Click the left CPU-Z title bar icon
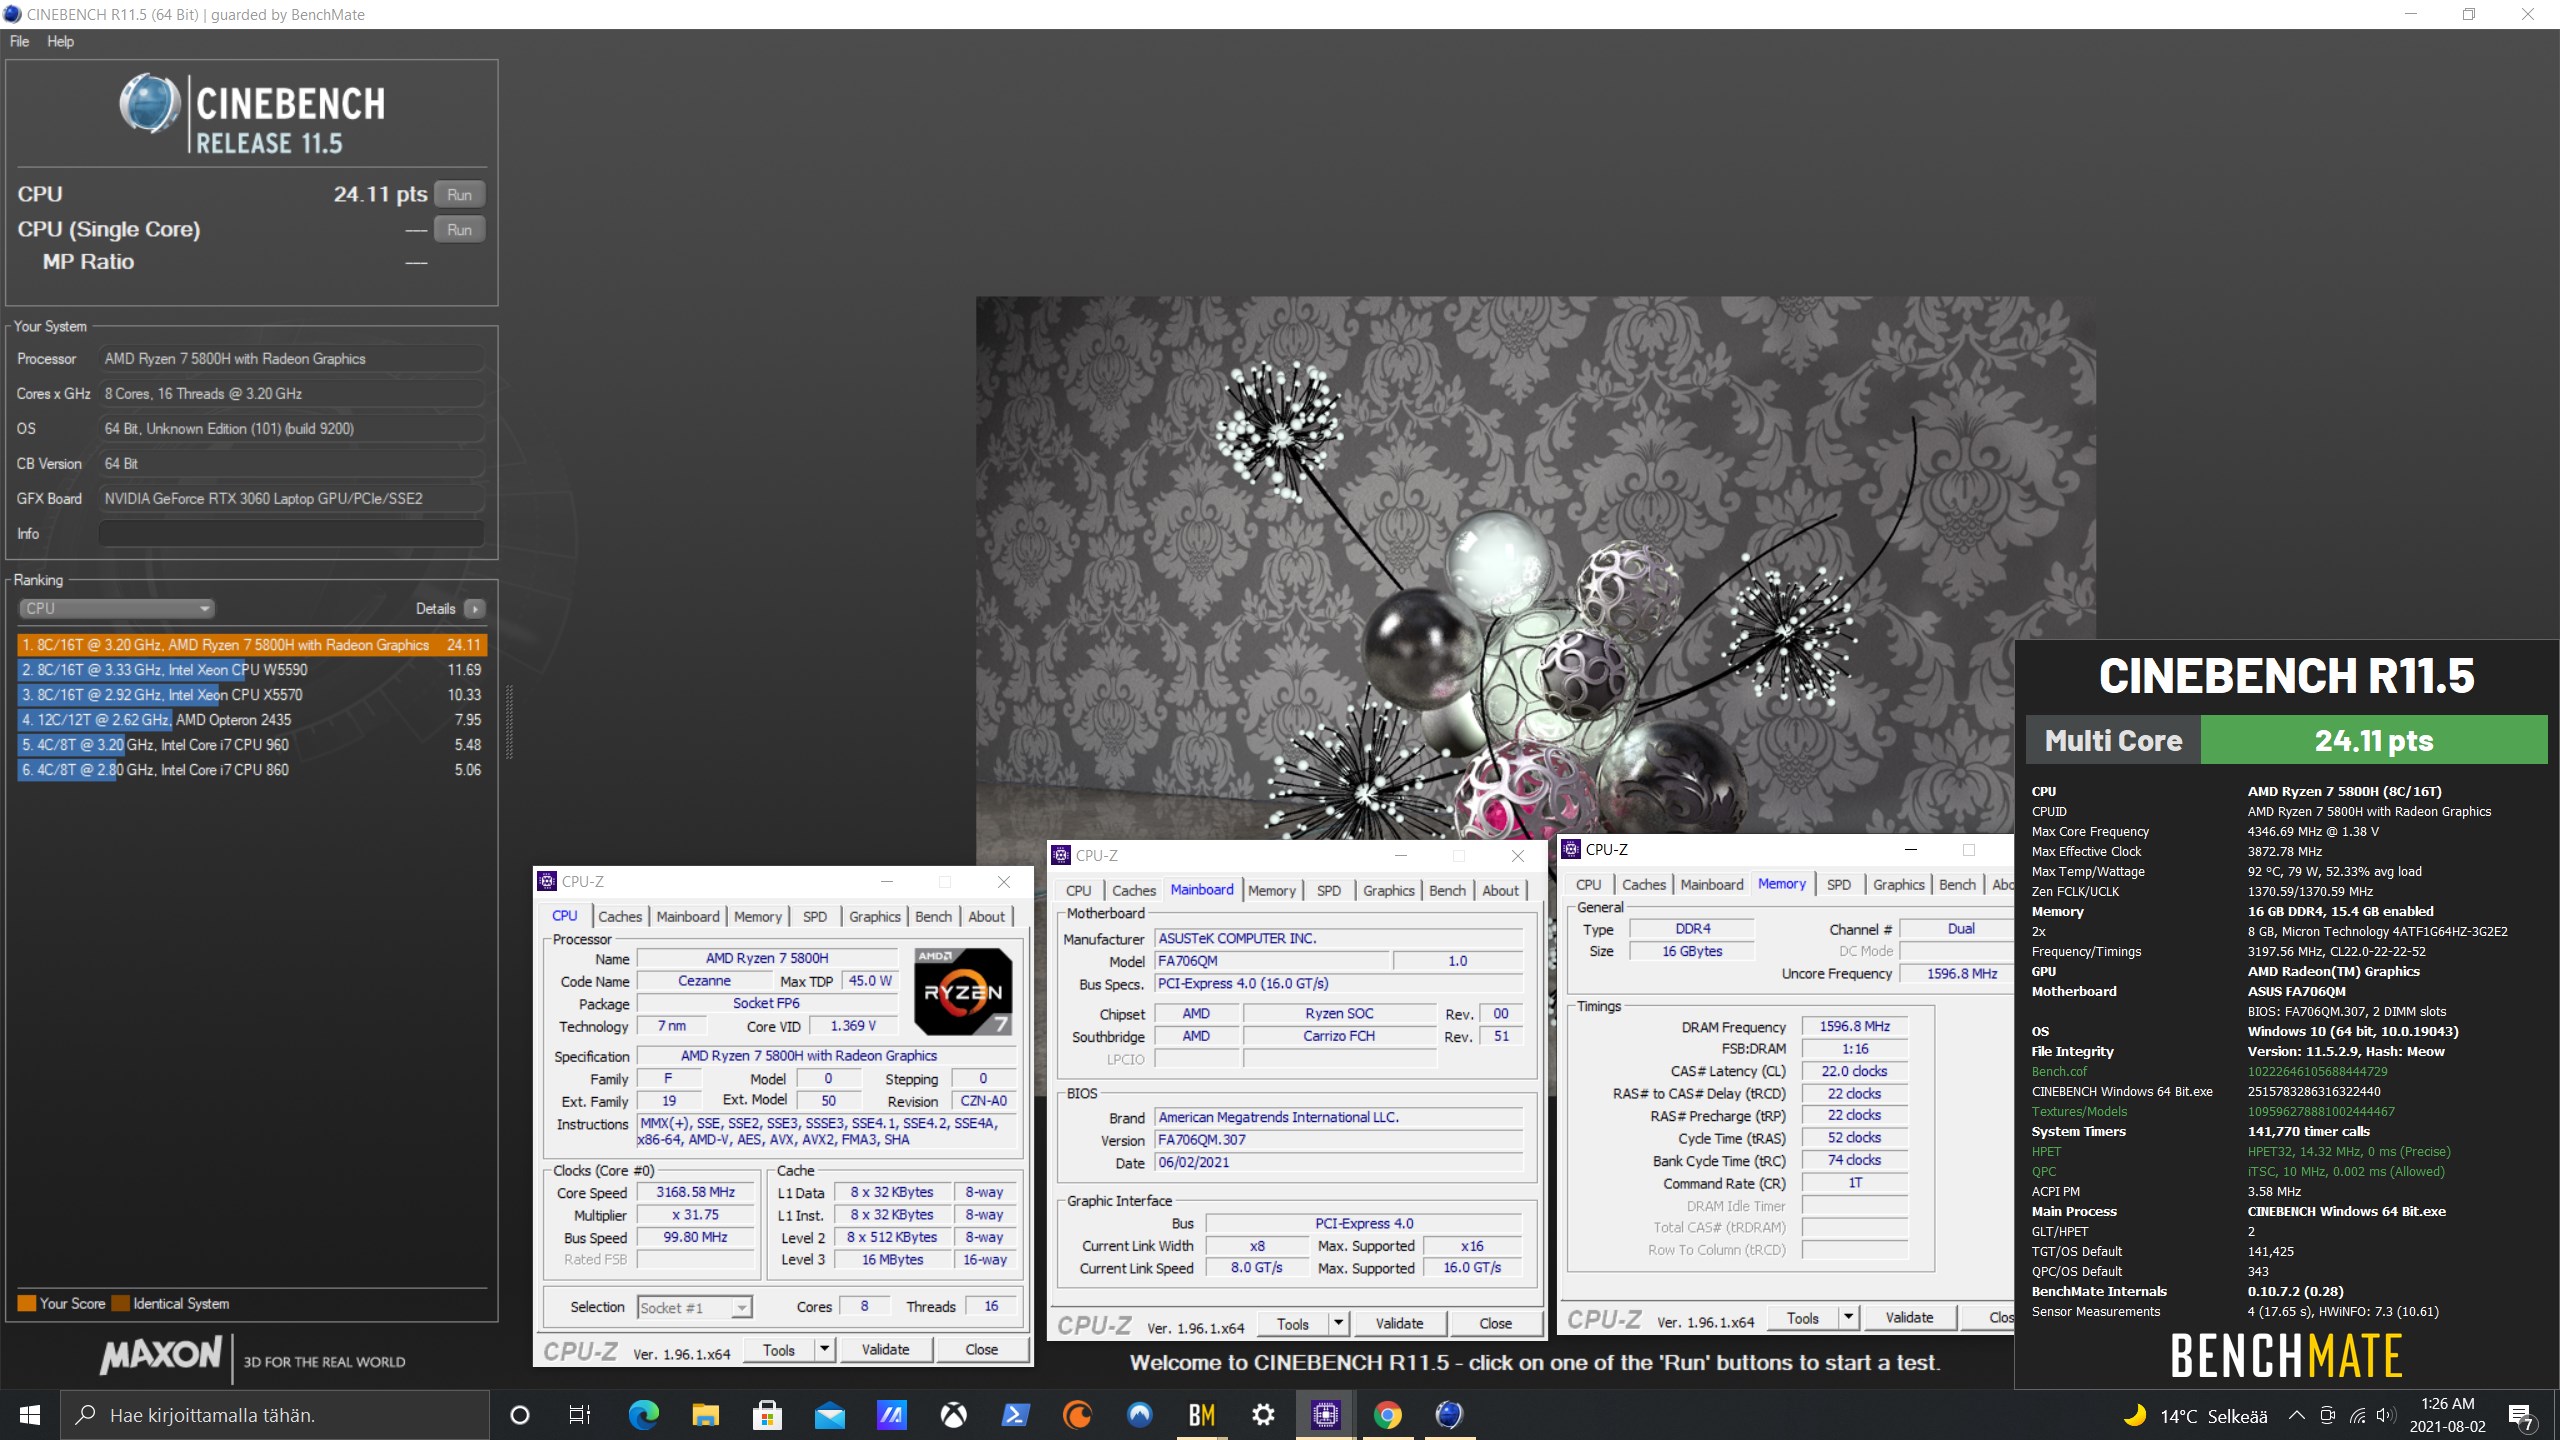2560x1440 pixels. (547, 881)
